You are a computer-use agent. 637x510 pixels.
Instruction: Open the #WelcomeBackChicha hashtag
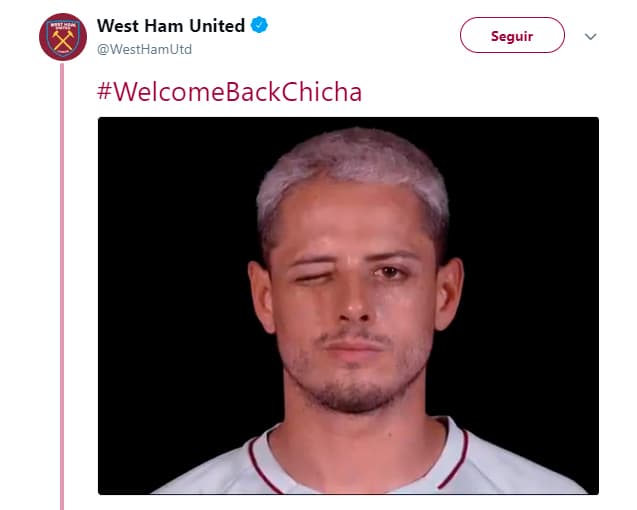coord(229,93)
